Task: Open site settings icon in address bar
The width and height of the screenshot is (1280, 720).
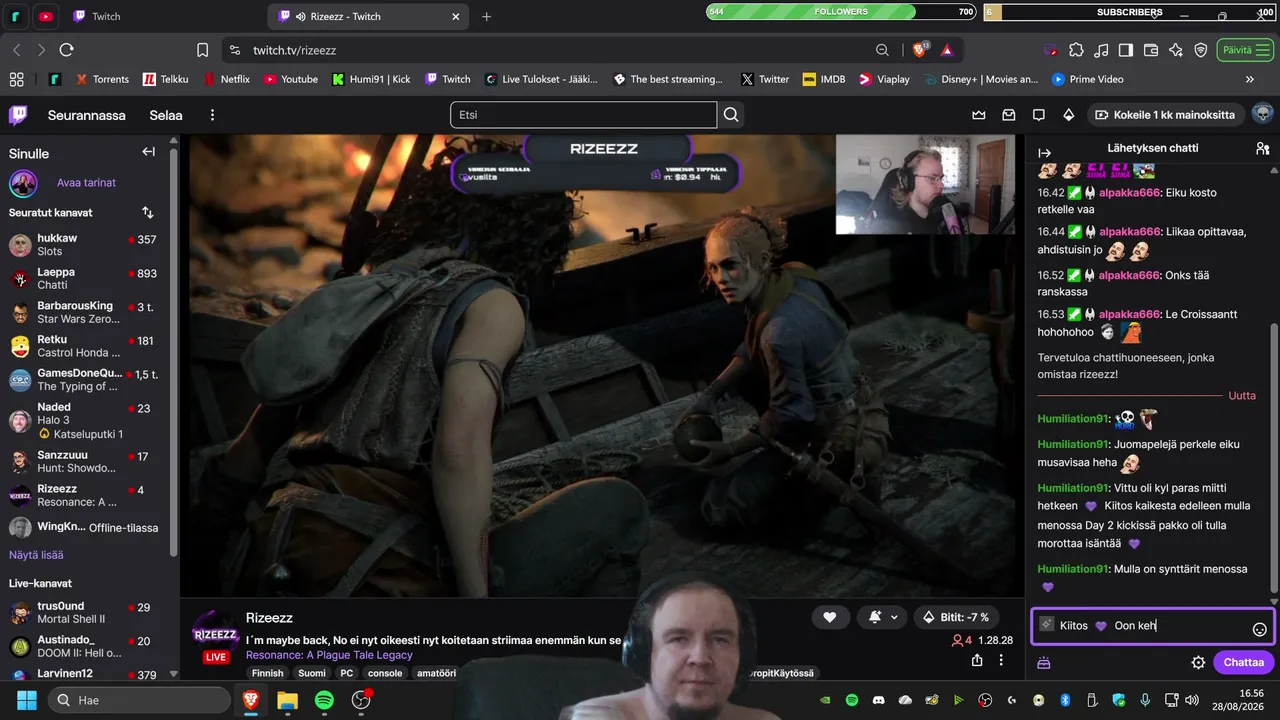Action: [234, 50]
